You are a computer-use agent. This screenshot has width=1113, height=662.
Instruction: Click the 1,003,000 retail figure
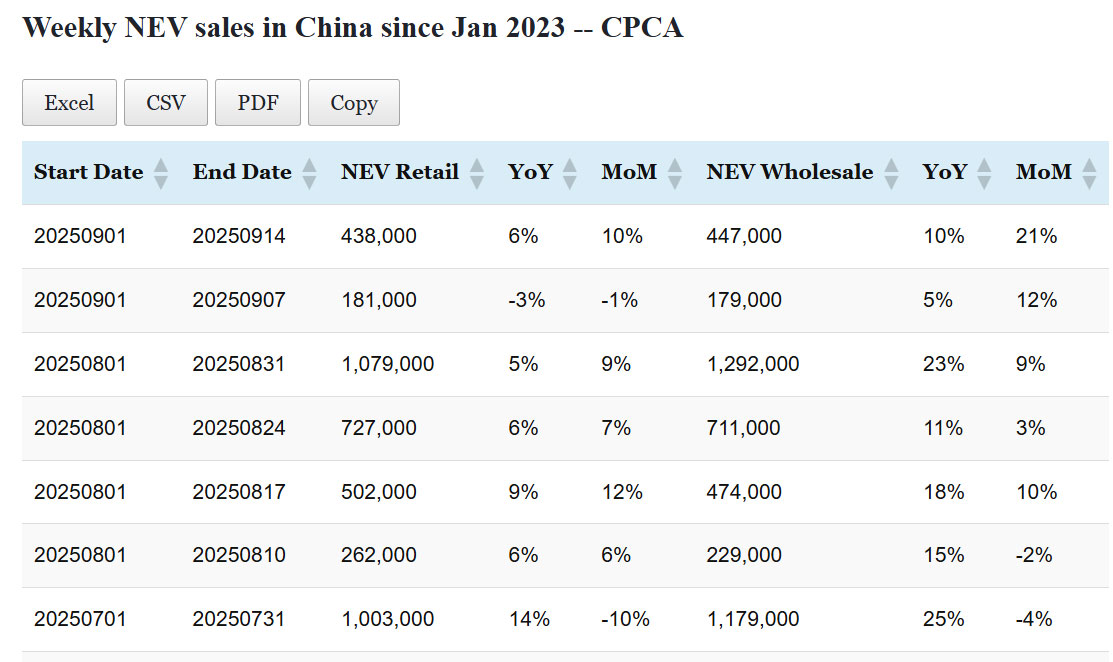[388, 620]
